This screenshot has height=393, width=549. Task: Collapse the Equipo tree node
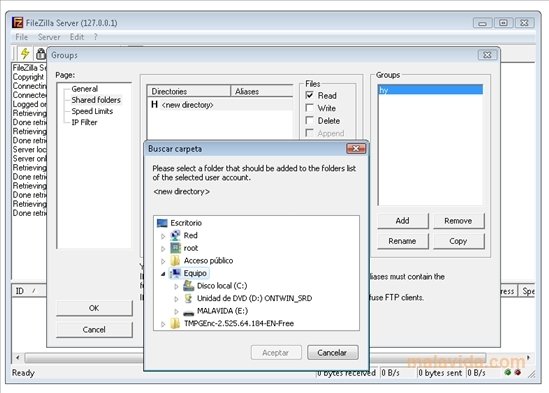[163, 274]
